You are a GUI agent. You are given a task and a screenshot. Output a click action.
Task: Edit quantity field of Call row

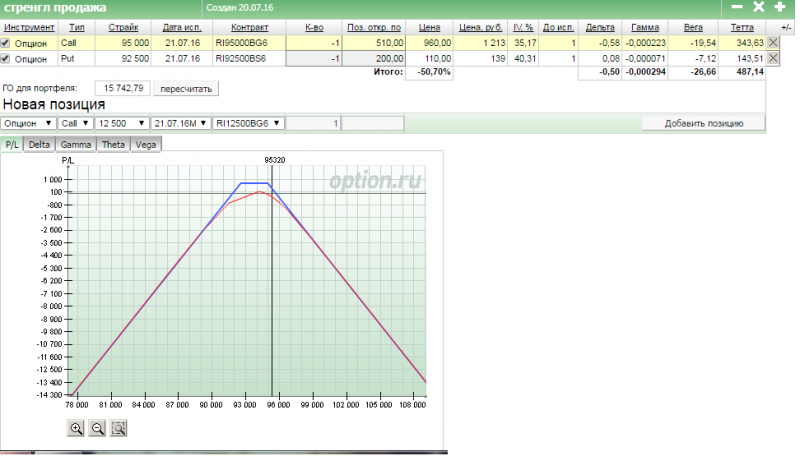pos(314,43)
